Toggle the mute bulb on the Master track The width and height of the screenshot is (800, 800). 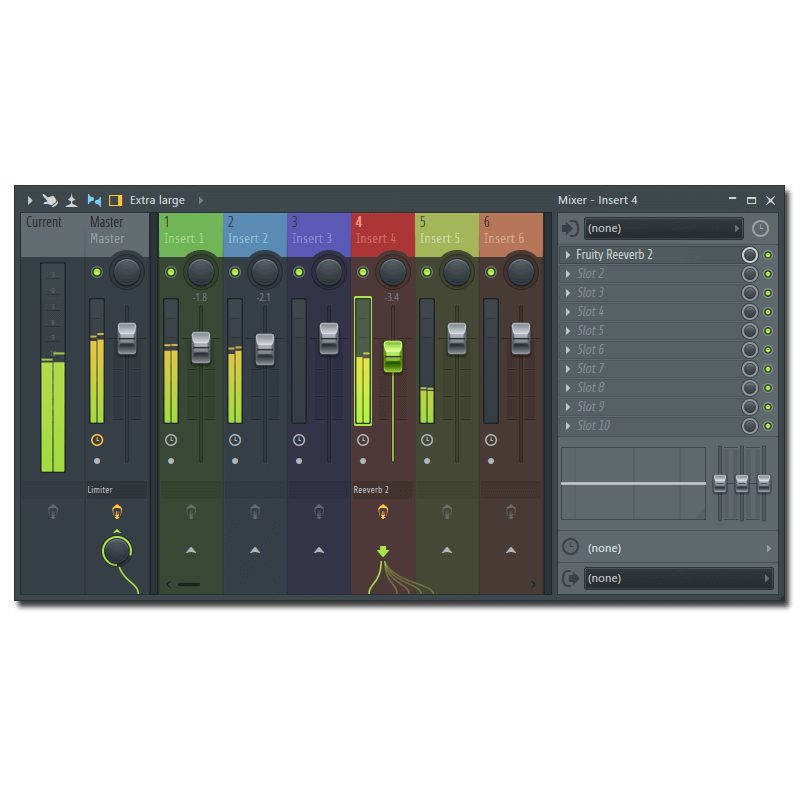[x=117, y=512]
